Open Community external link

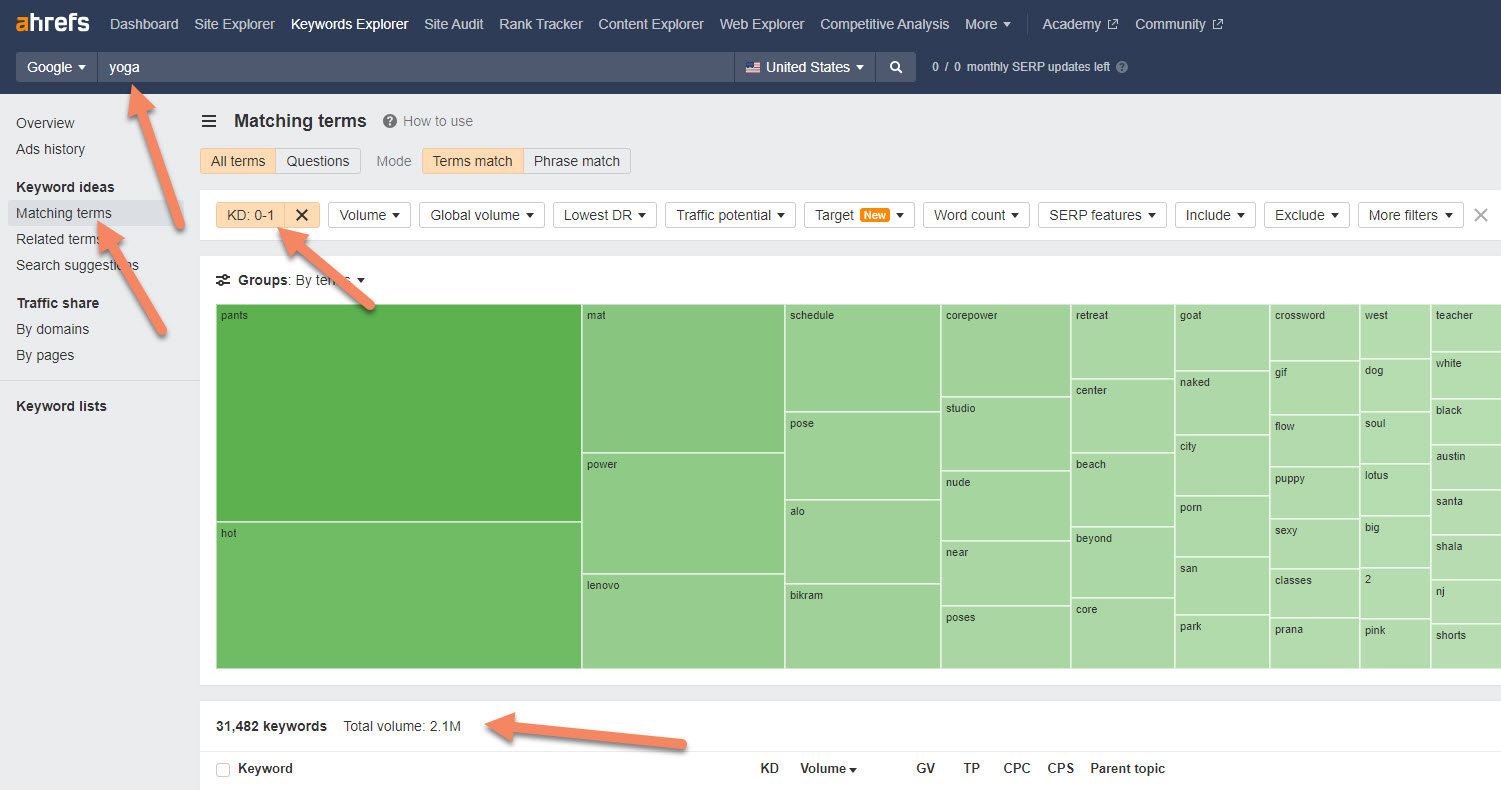coord(1179,24)
